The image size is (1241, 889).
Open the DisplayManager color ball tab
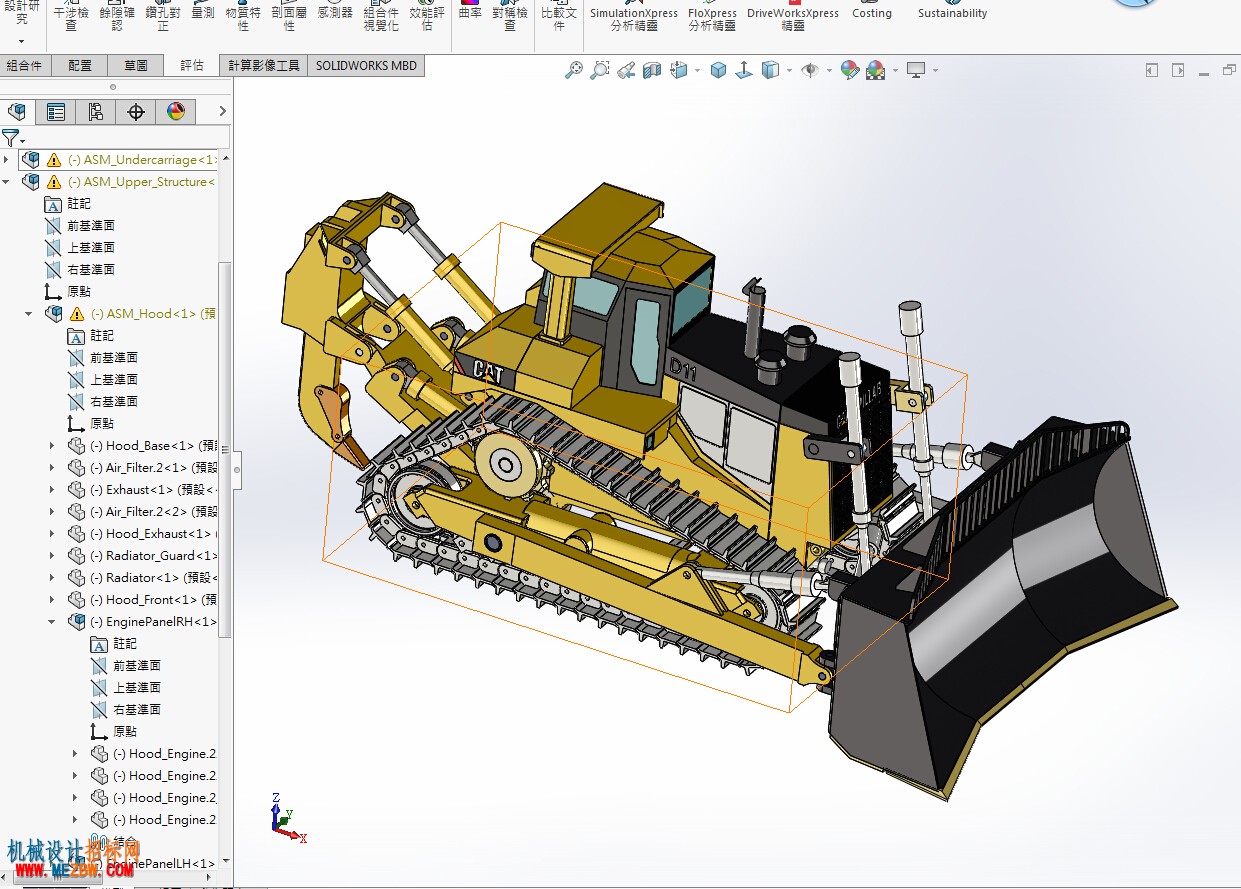coord(176,112)
